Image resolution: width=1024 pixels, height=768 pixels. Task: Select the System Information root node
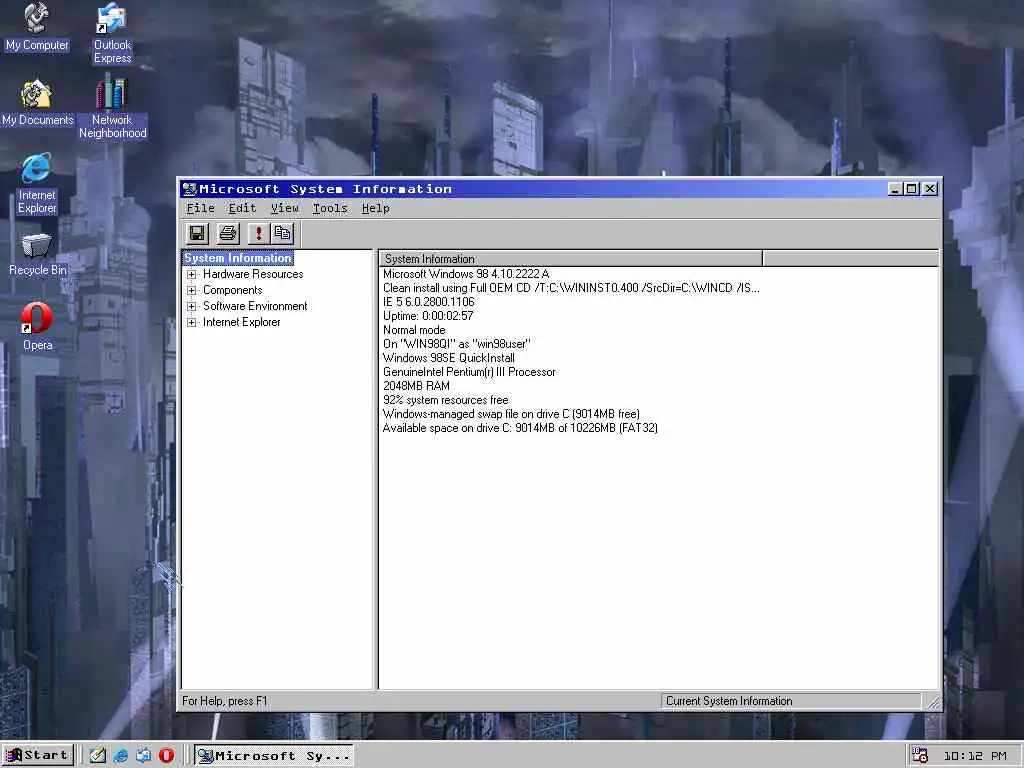[238, 258]
